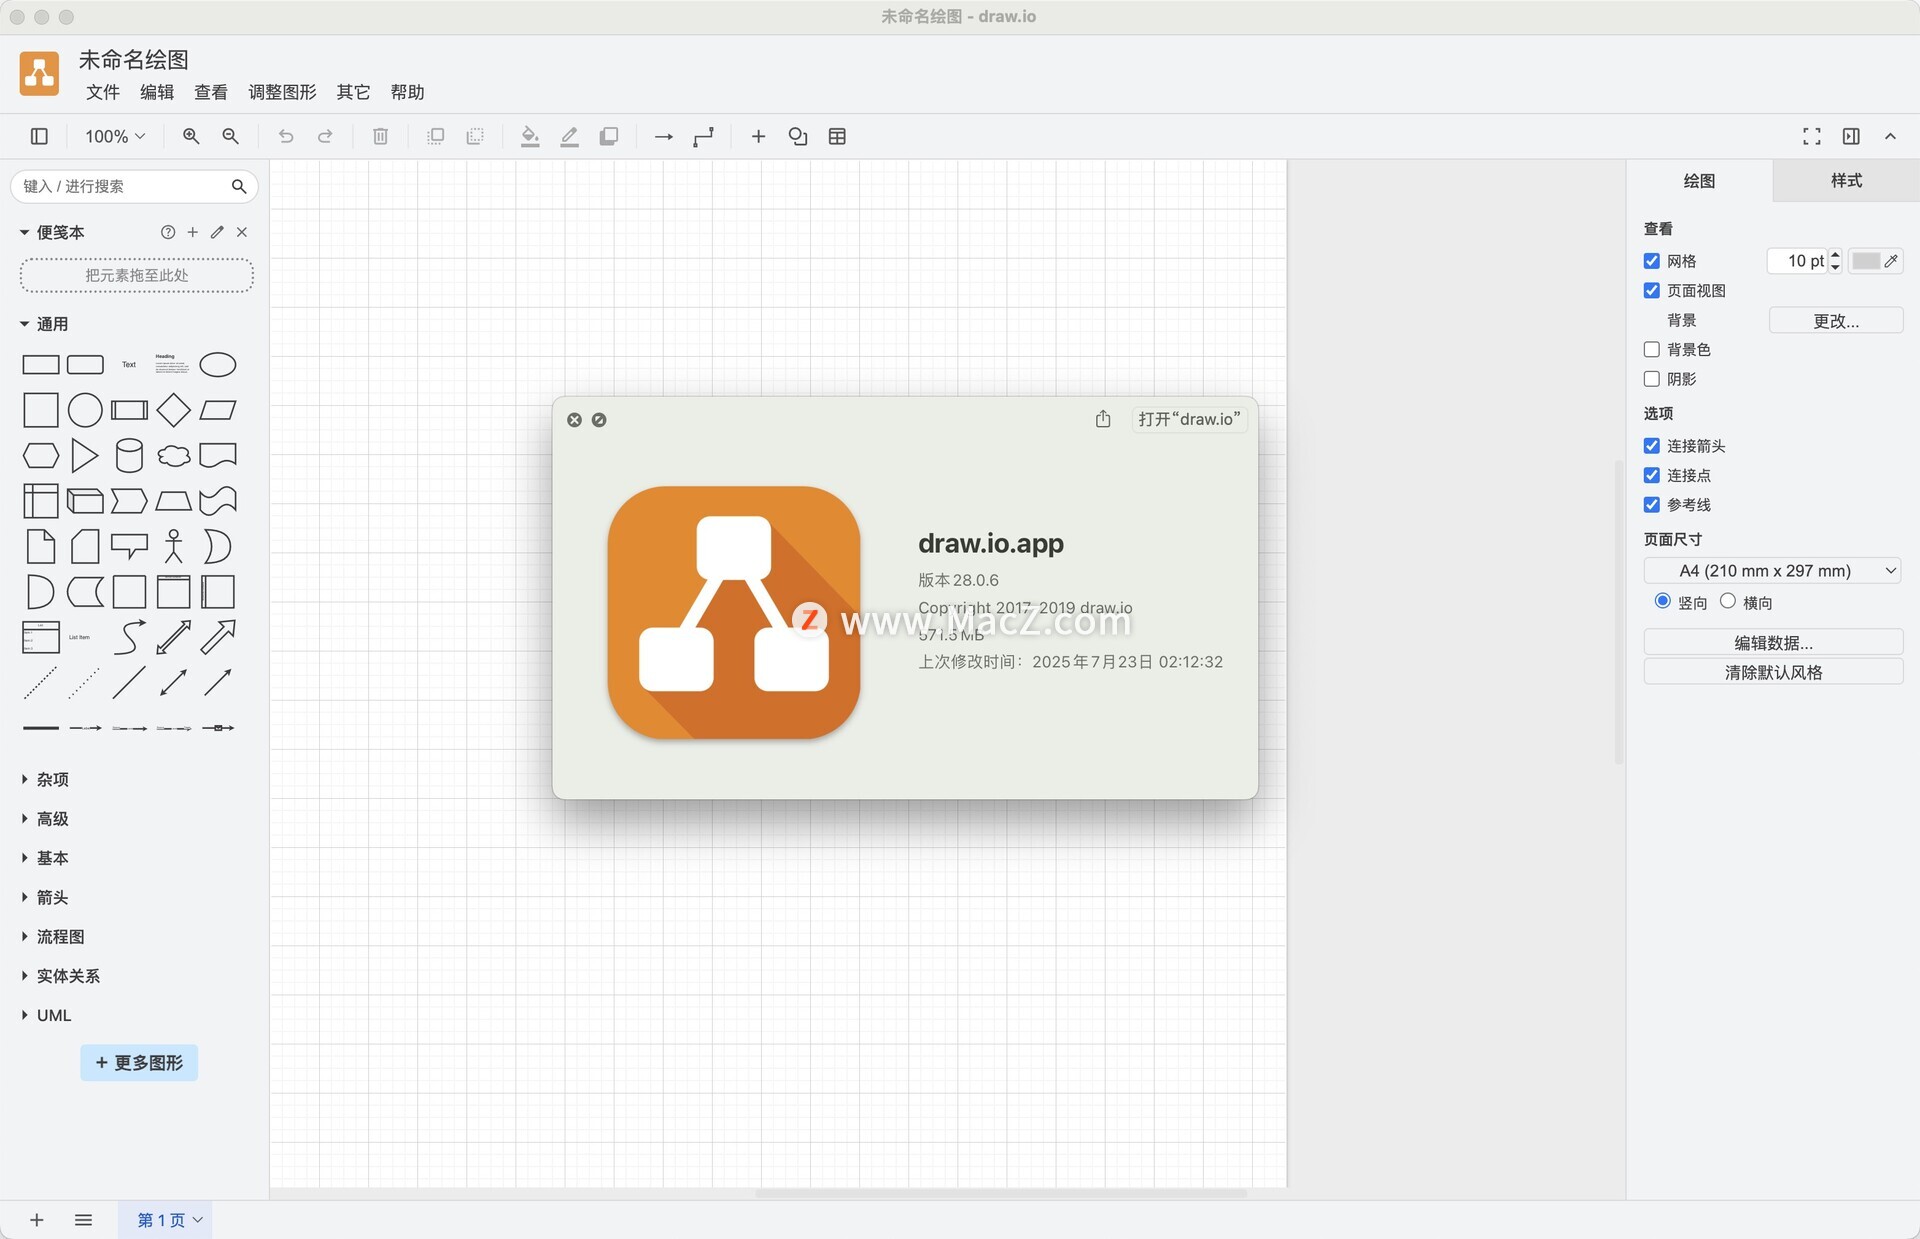Select the 横向 landscape radio button
This screenshot has height=1239, width=1920.
coord(1727,601)
